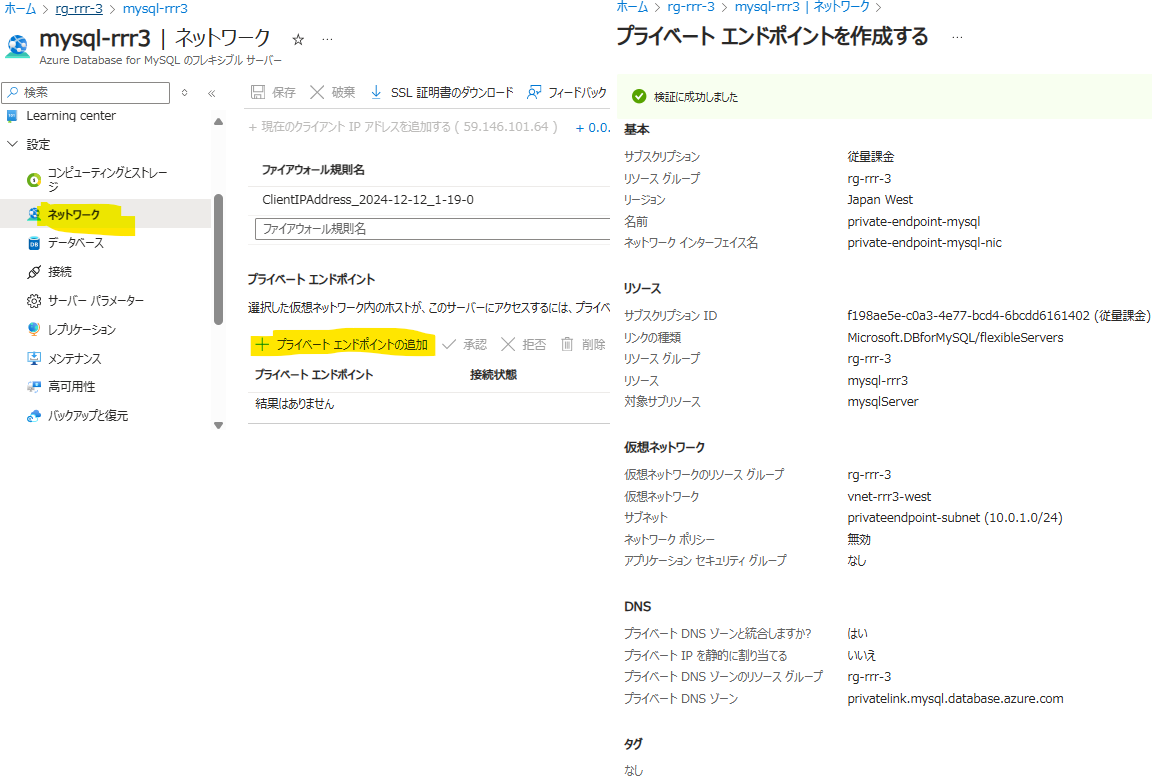
Task: Click the compute and storage icon
Action: 34,180
